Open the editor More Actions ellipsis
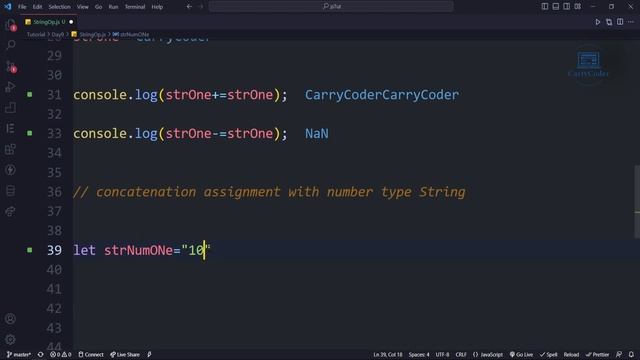The image size is (640, 360). coord(631,22)
